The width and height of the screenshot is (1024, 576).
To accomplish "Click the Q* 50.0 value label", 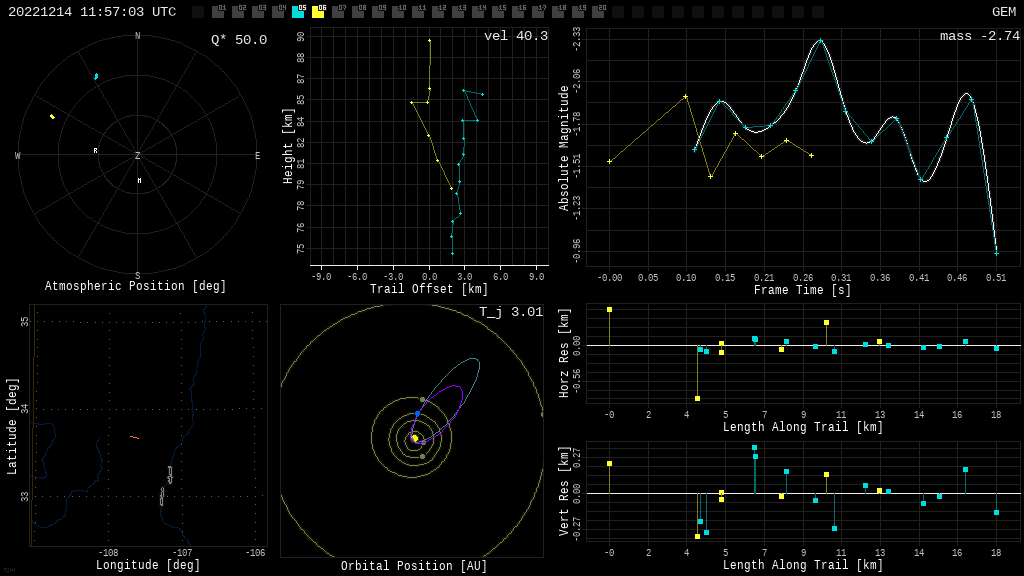I will 238,40.
